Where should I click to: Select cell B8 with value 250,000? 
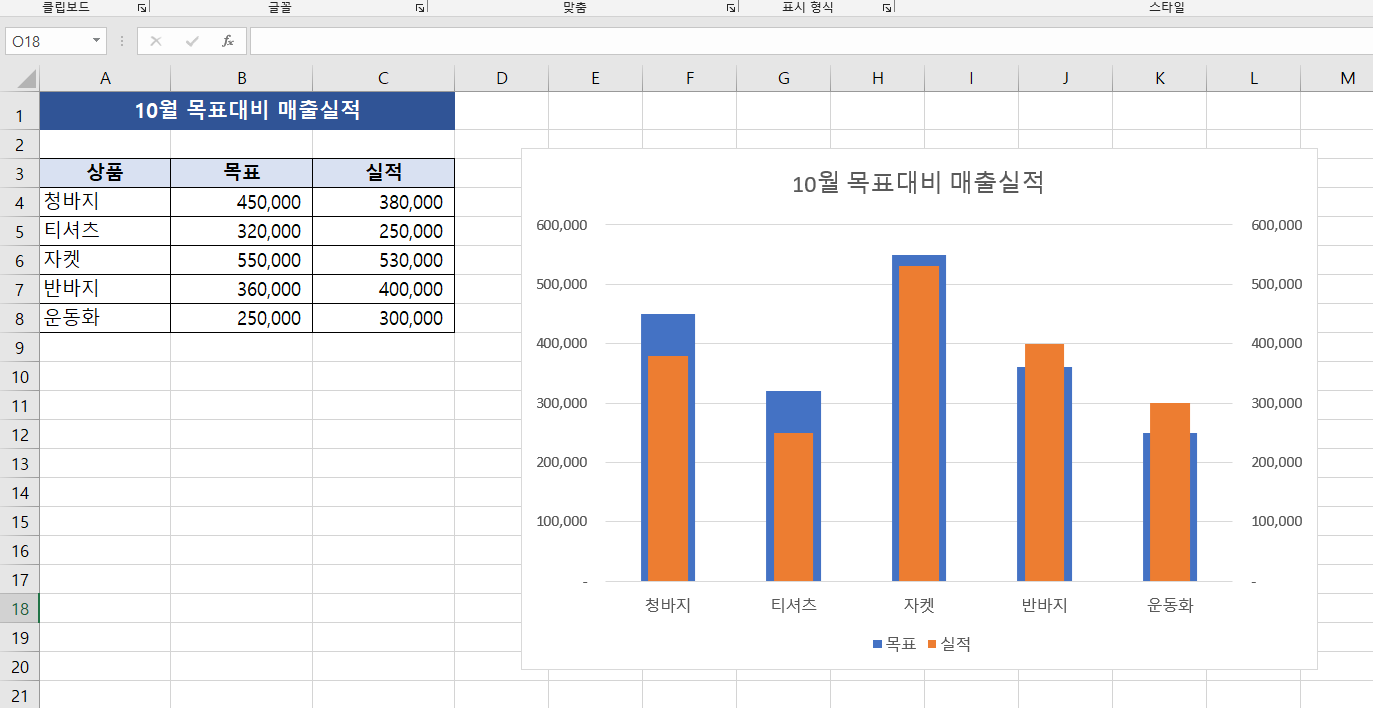click(241, 318)
